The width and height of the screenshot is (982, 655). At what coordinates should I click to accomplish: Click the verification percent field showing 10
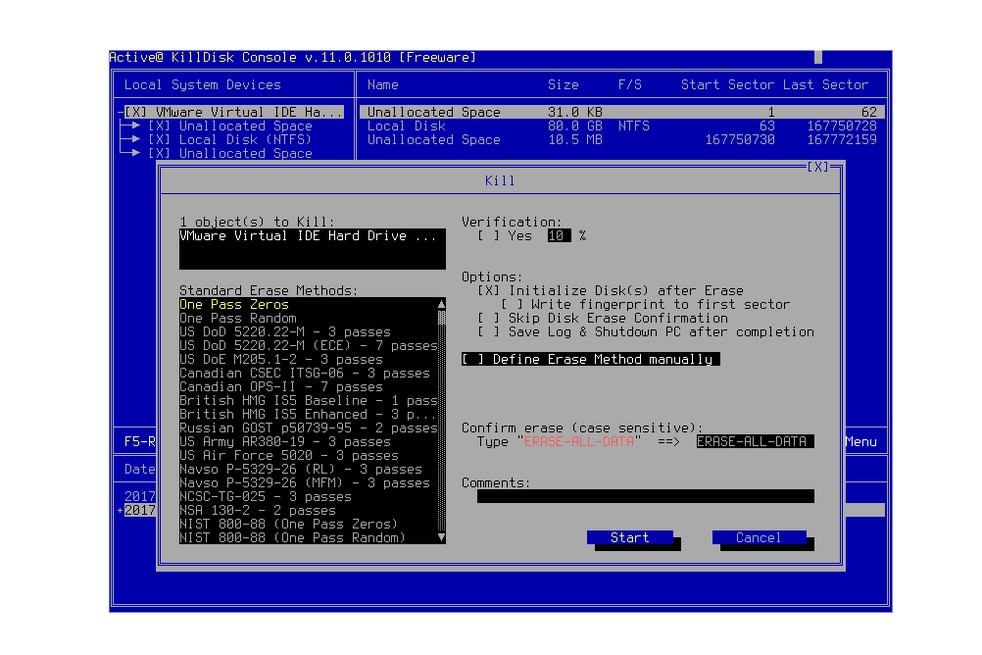click(559, 236)
